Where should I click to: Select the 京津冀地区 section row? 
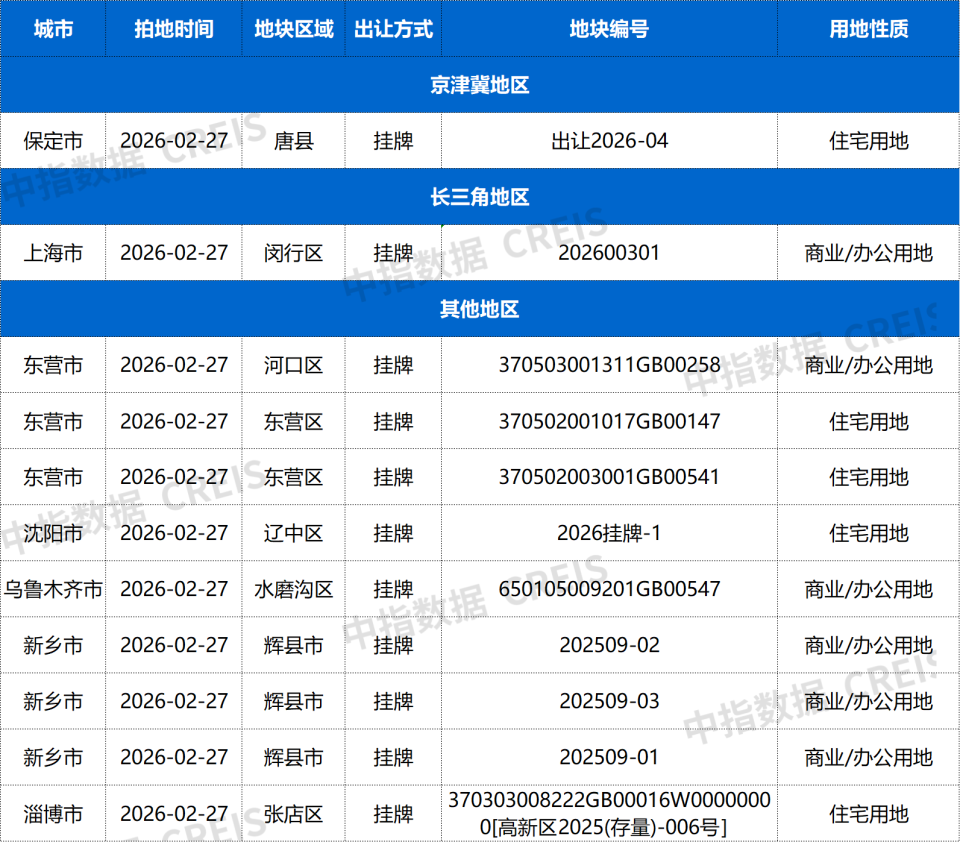click(x=480, y=86)
